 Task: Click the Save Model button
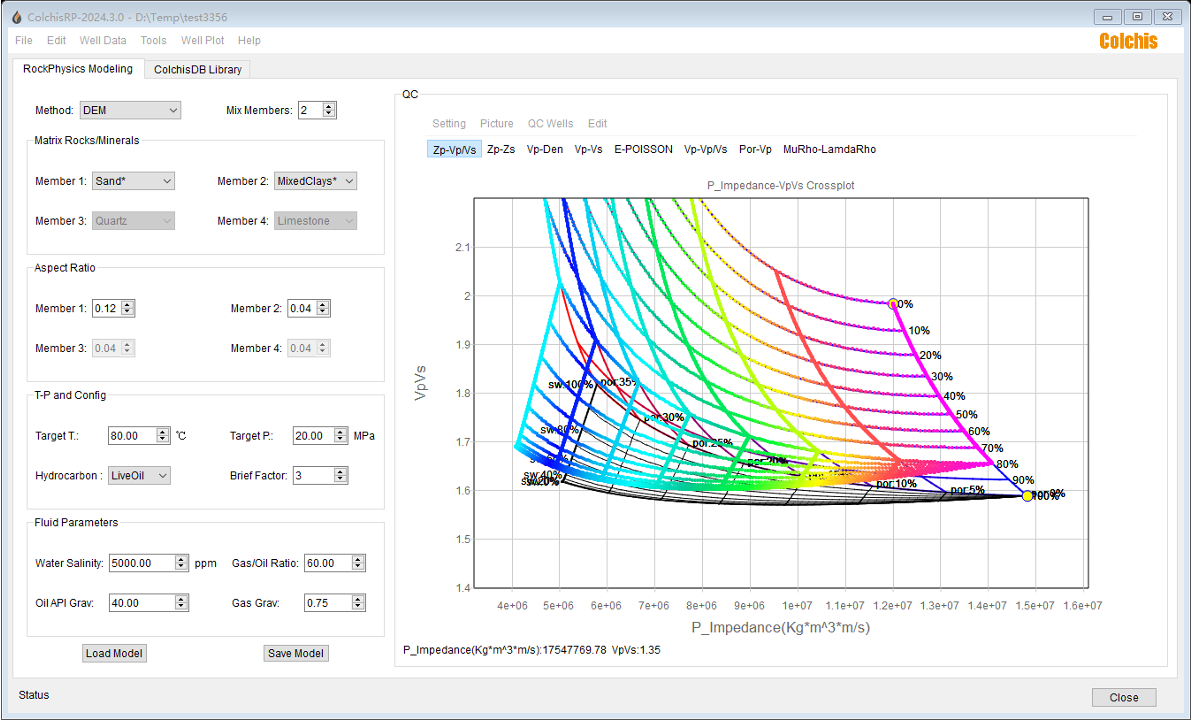coord(296,653)
